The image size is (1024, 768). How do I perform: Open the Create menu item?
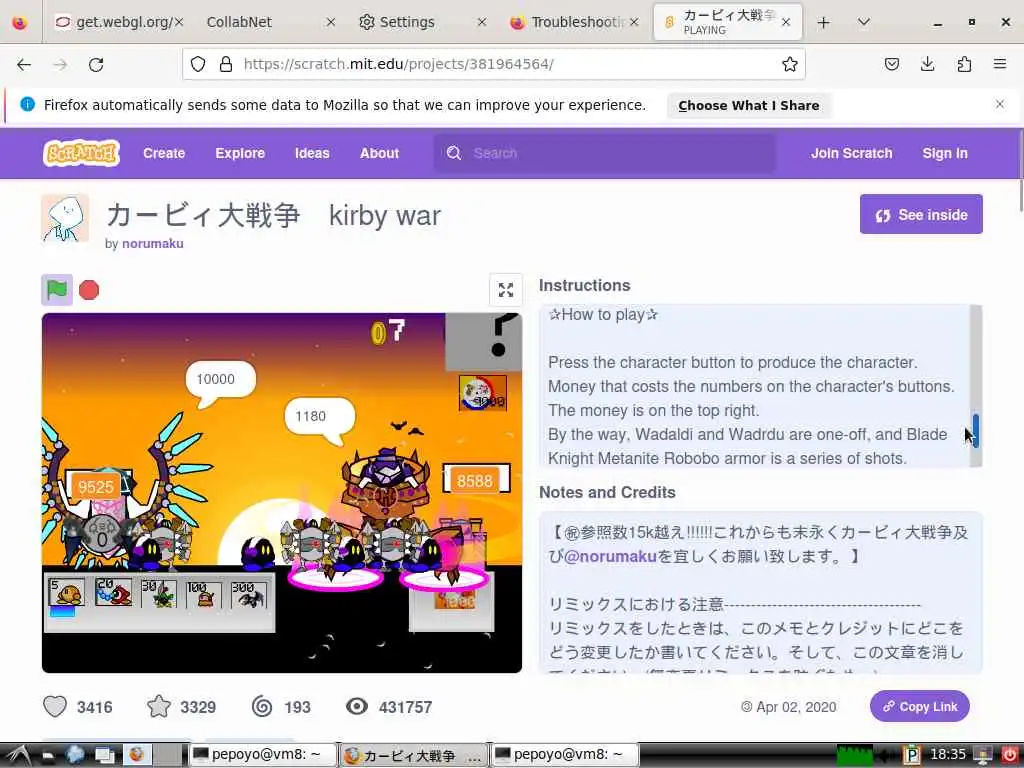click(x=164, y=153)
